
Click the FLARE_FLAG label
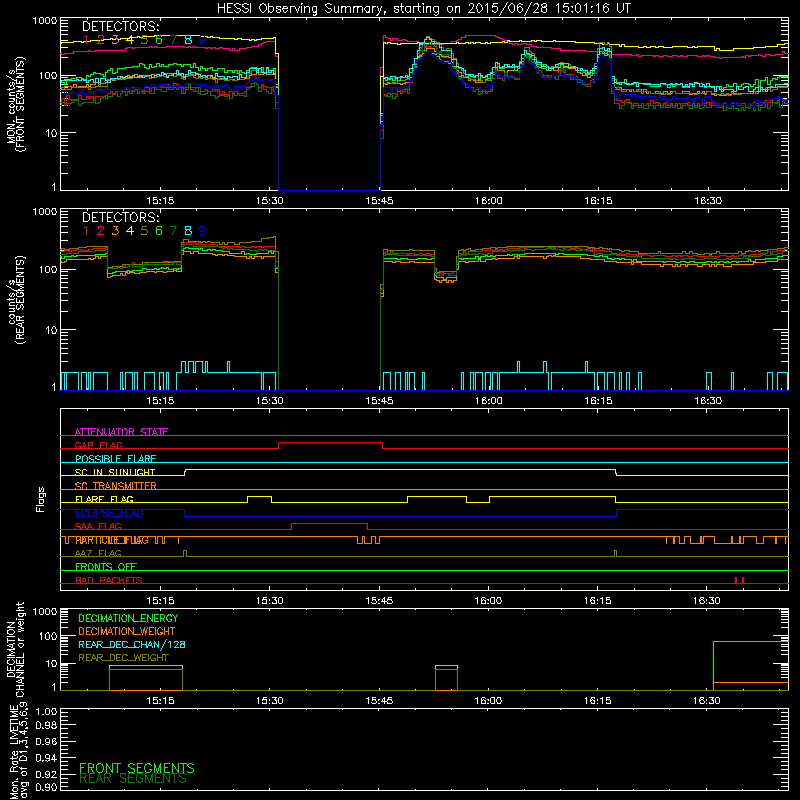point(104,499)
